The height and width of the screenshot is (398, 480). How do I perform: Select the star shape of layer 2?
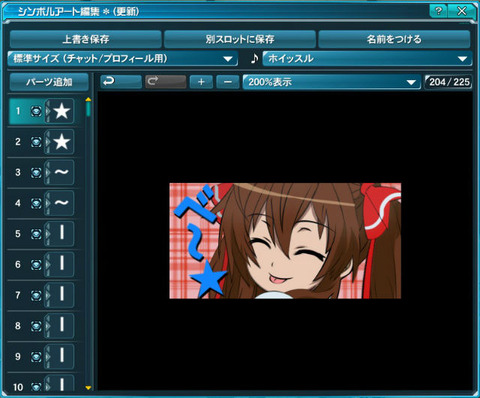(x=62, y=142)
